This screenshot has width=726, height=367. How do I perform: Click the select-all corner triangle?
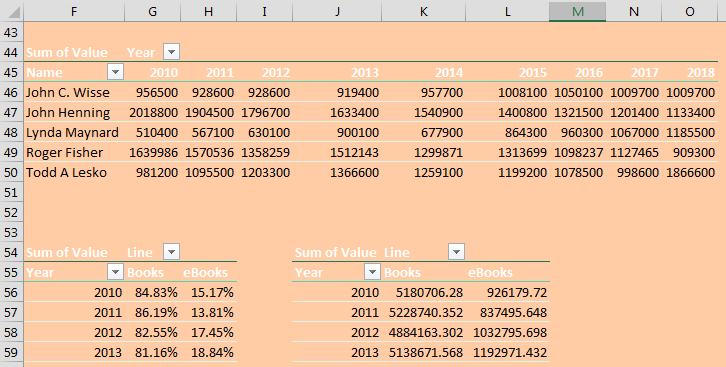point(12,11)
